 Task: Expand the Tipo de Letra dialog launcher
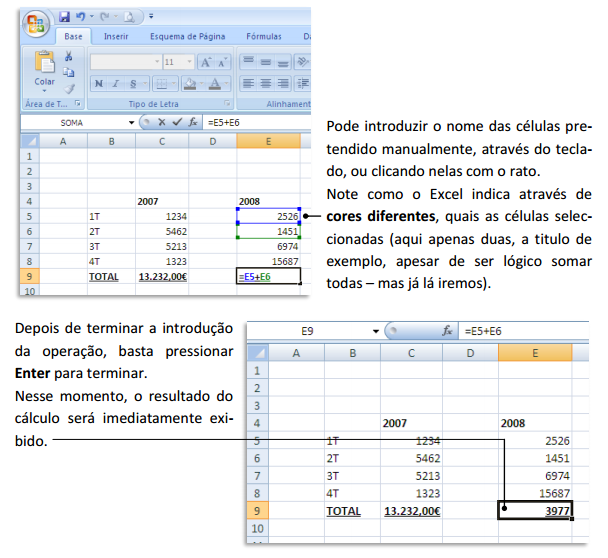click(226, 104)
